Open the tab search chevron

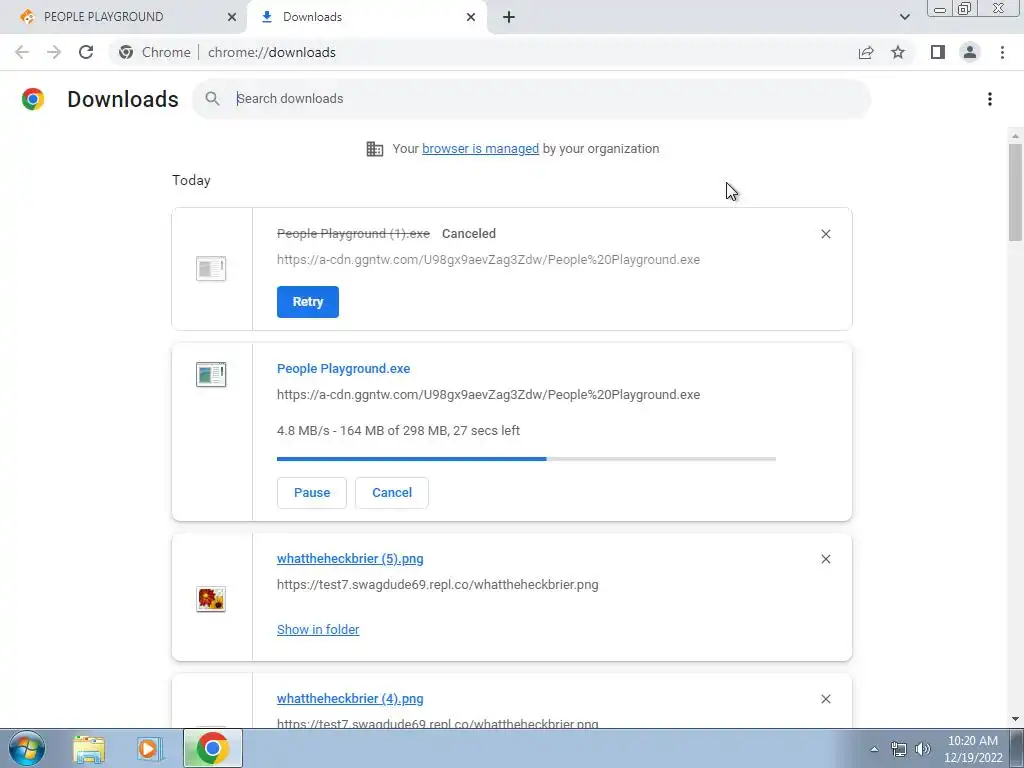click(x=904, y=17)
